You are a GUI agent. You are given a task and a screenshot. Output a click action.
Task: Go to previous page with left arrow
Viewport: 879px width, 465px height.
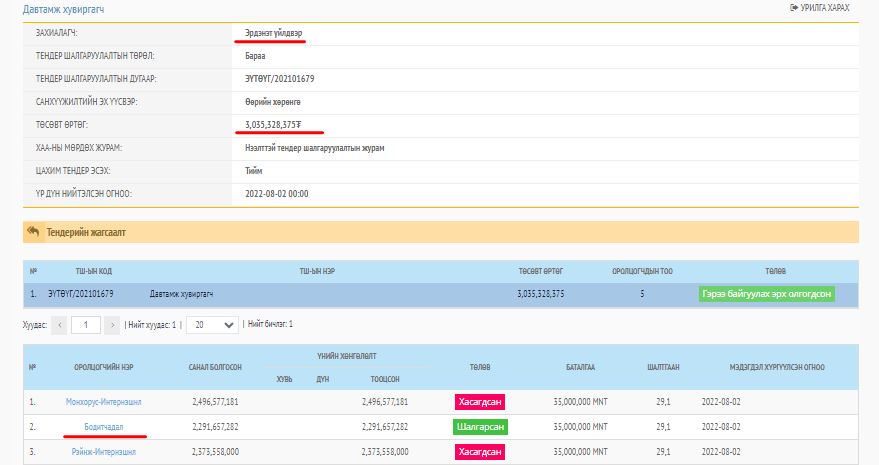tap(59, 325)
